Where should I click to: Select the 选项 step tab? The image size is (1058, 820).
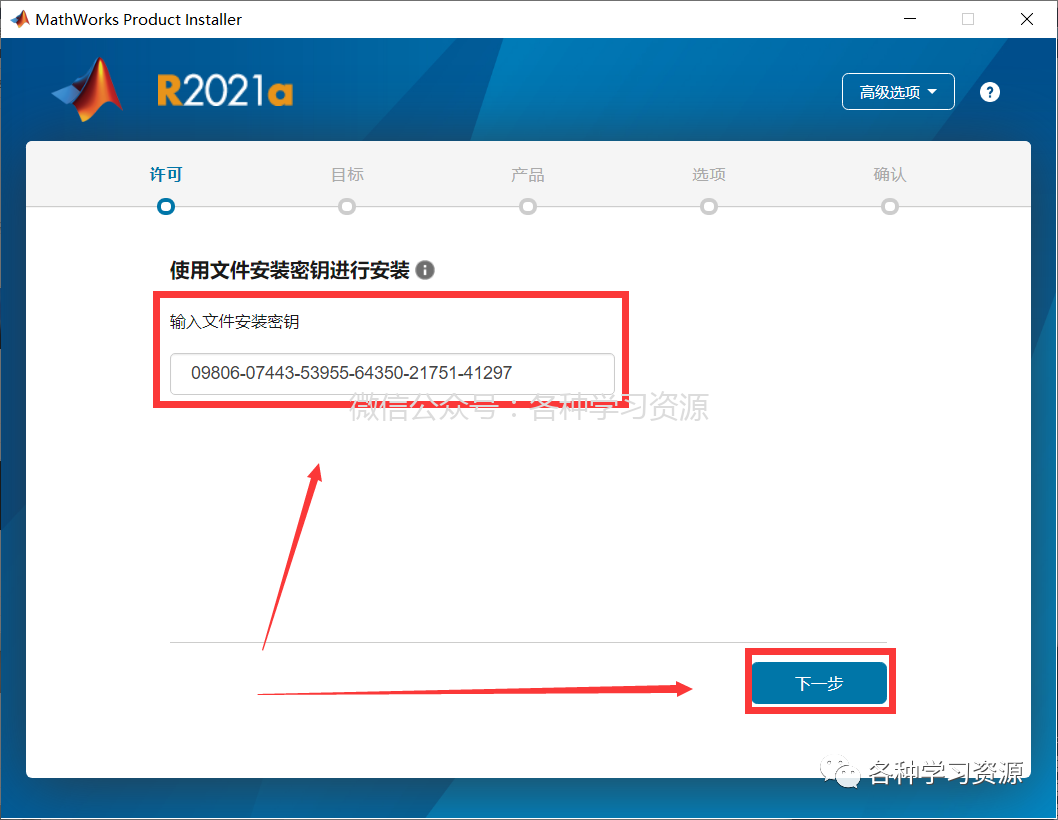point(708,174)
